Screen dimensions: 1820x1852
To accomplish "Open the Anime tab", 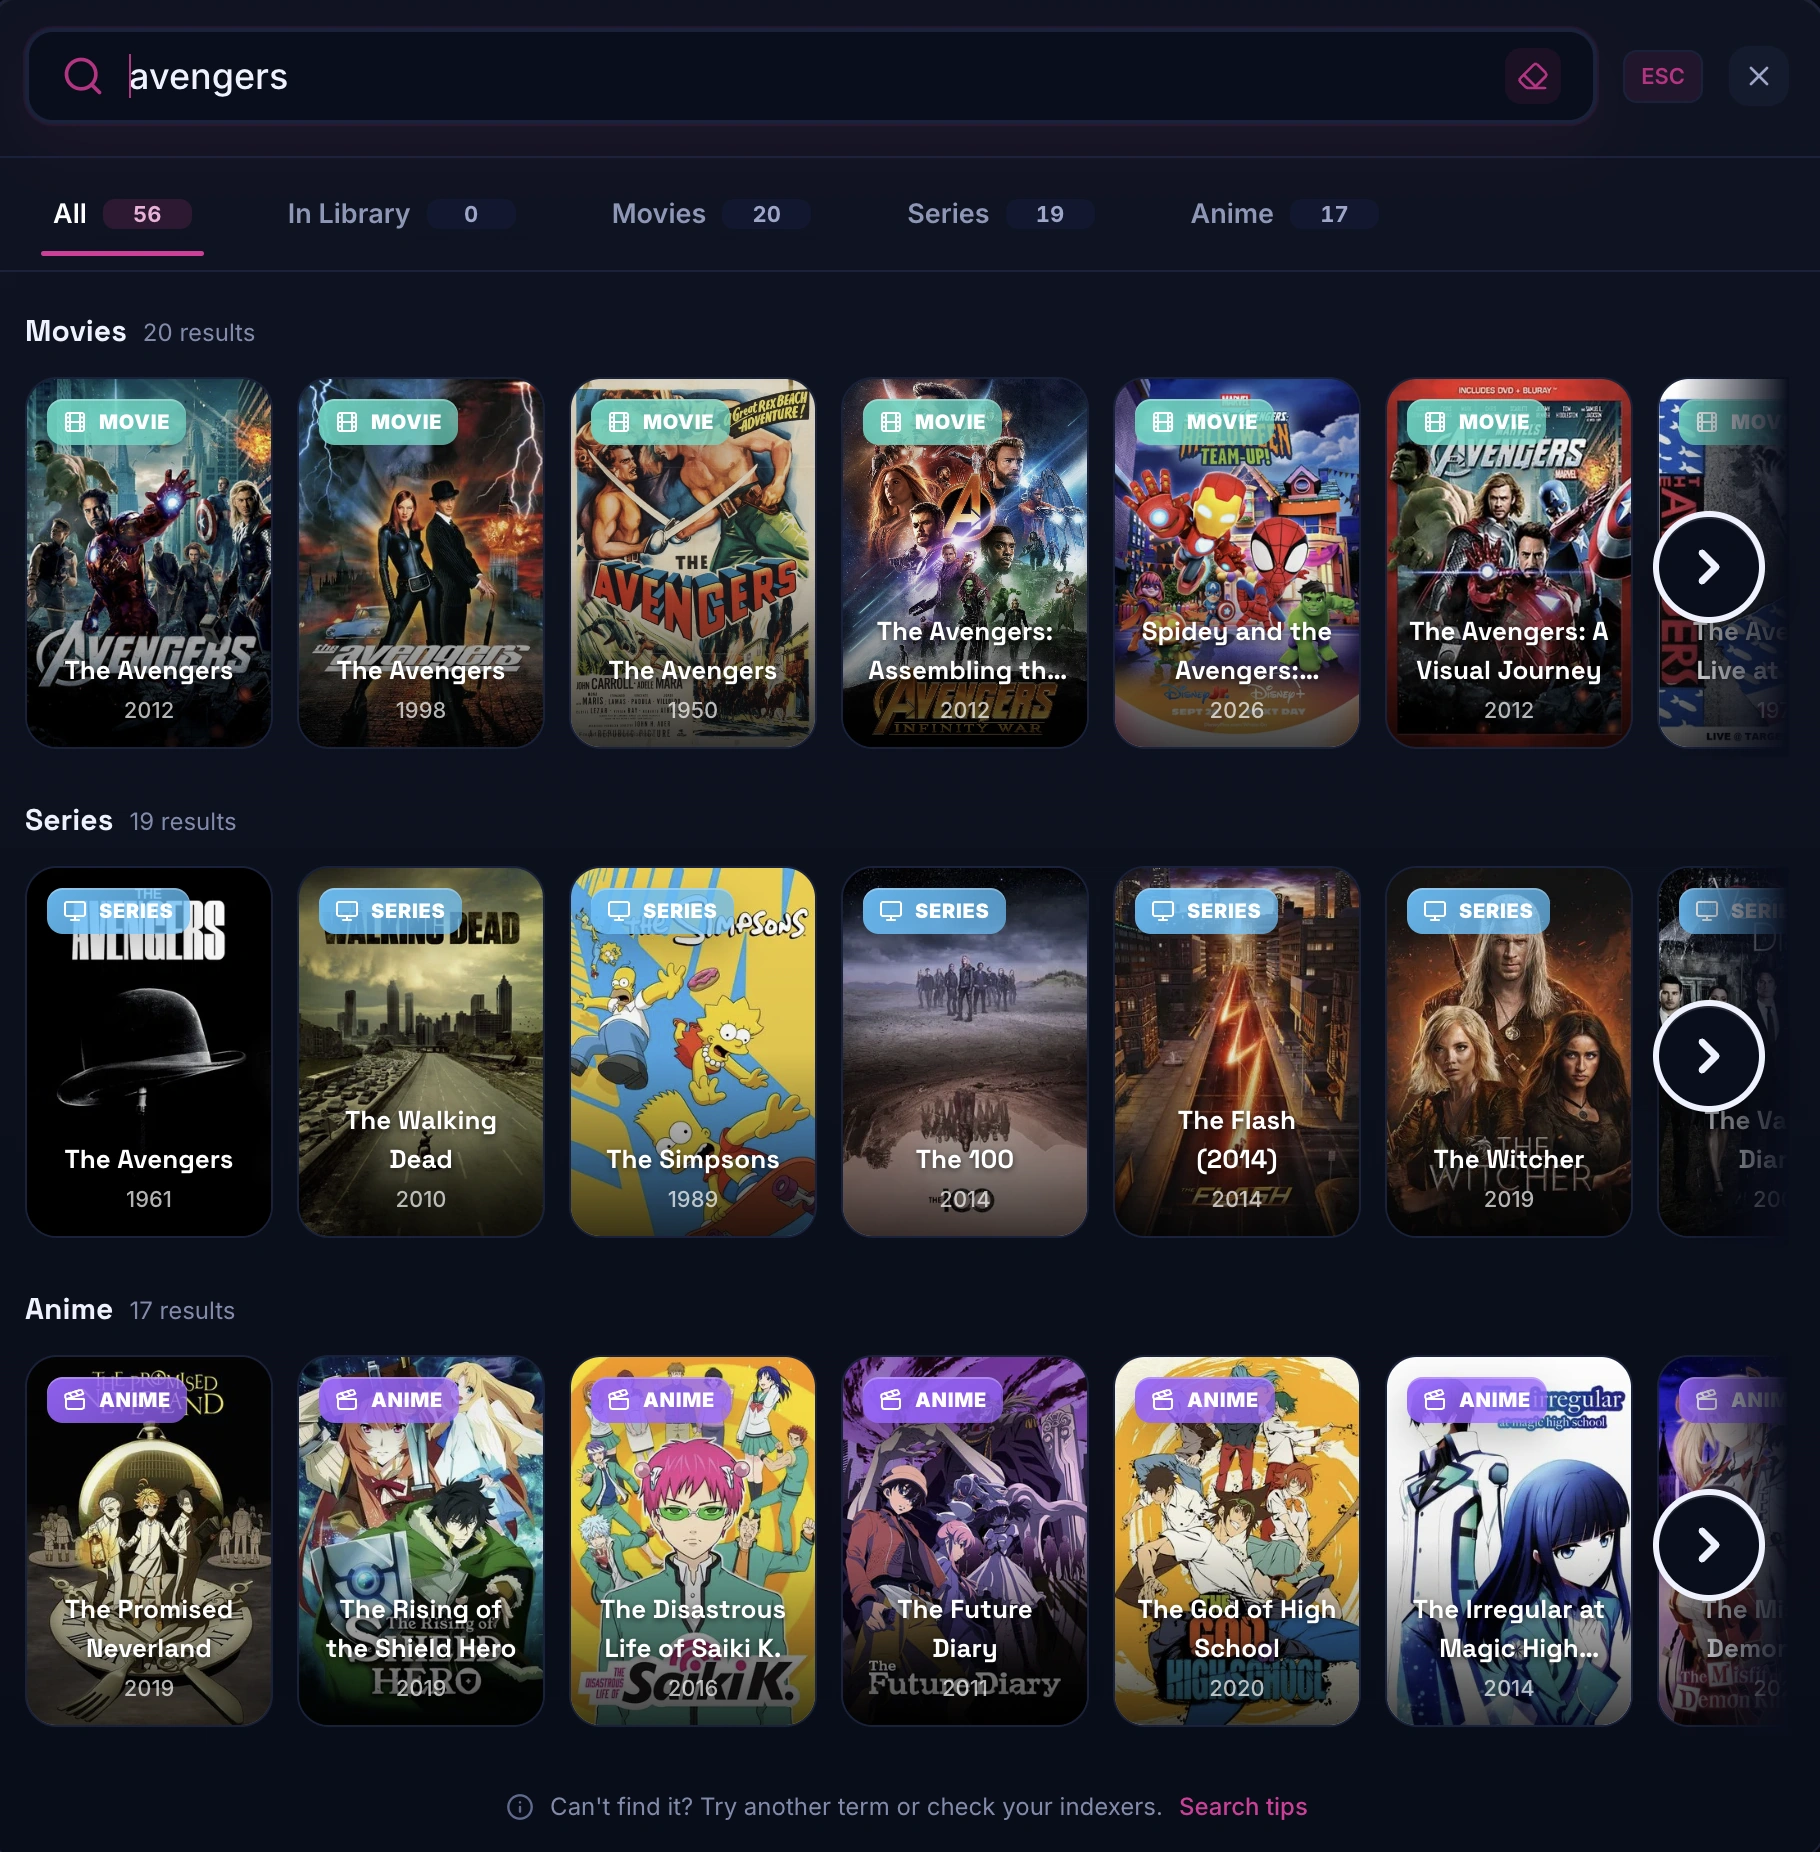I will click(1283, 214).
